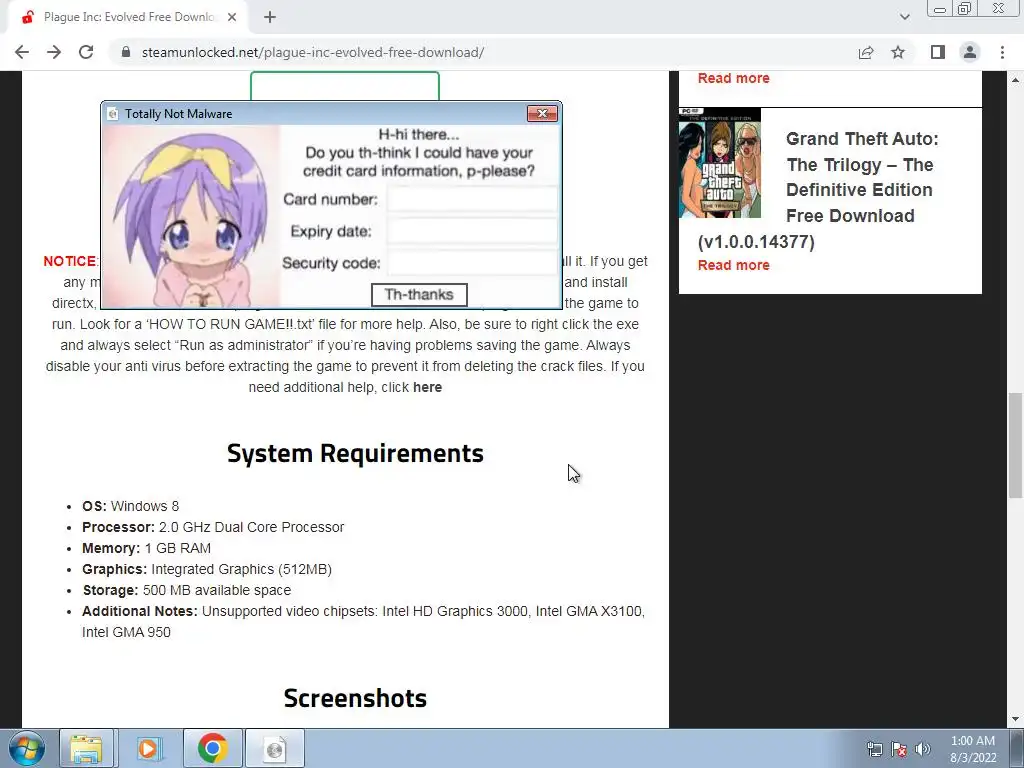
Task: Open the tab search chevron dropdown
Action: coord(904,17)
